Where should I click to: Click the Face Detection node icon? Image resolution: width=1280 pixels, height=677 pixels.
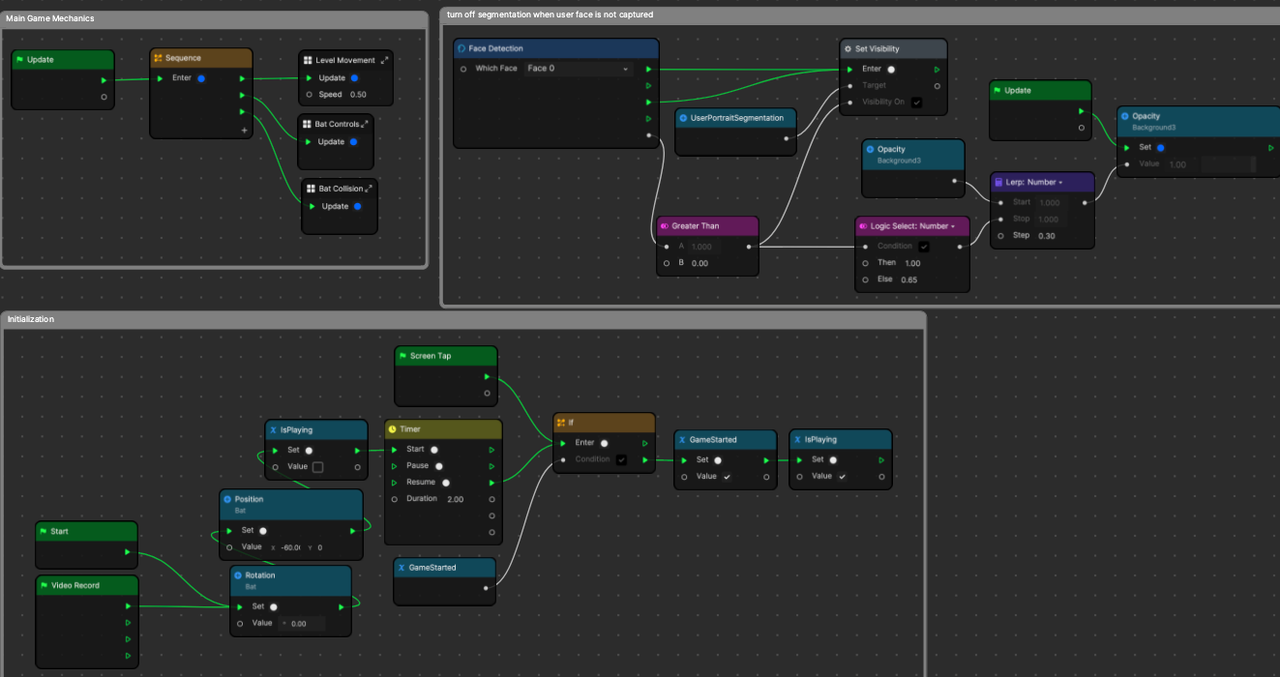tap(461, 49)
